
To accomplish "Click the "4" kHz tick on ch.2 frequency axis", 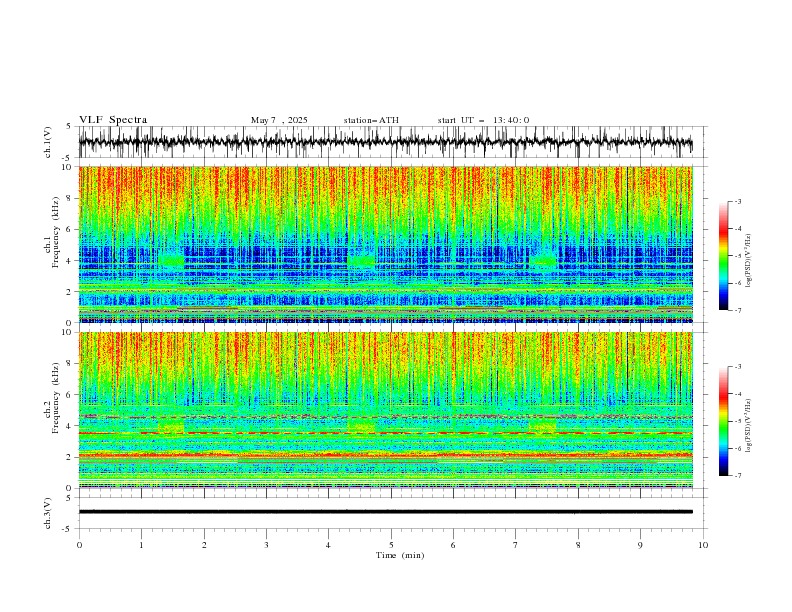I will coord(69,426).
